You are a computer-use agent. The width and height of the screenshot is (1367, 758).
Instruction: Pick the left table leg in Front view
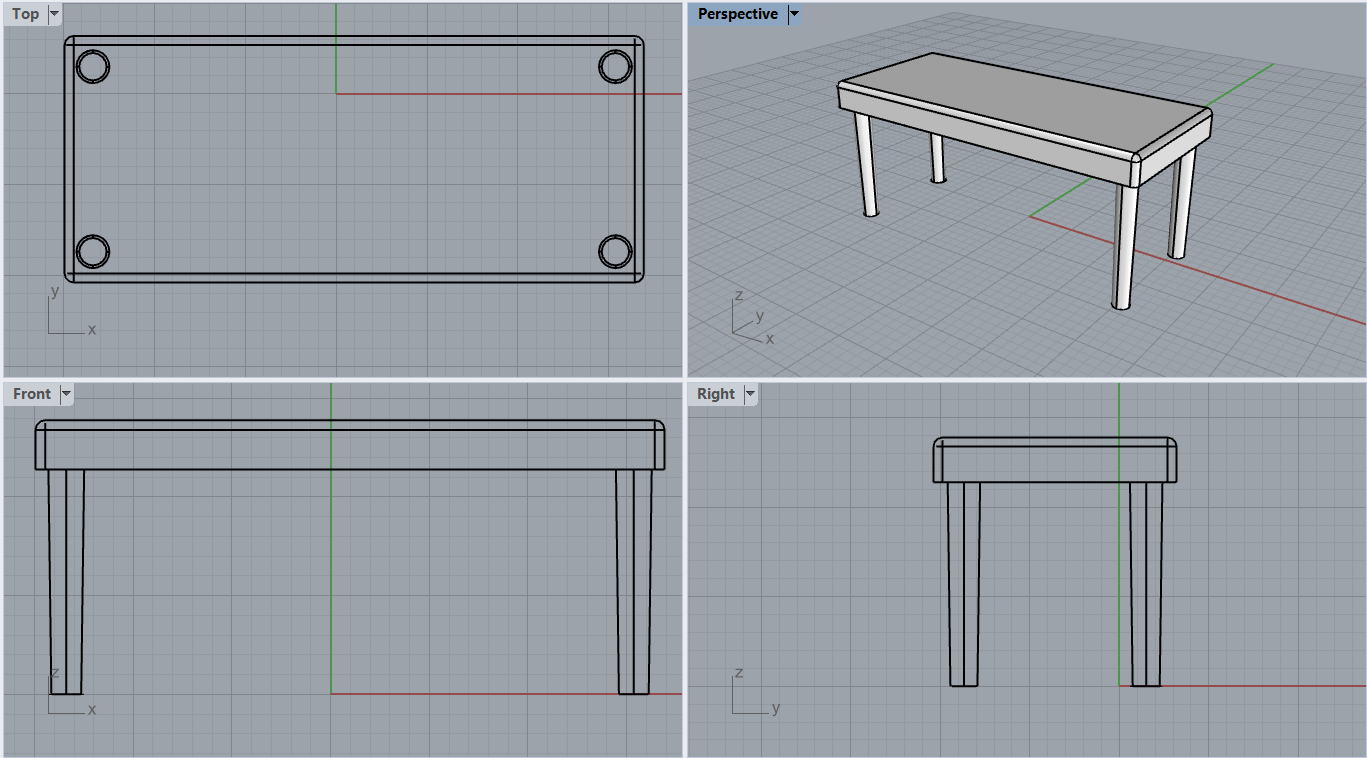65,581
